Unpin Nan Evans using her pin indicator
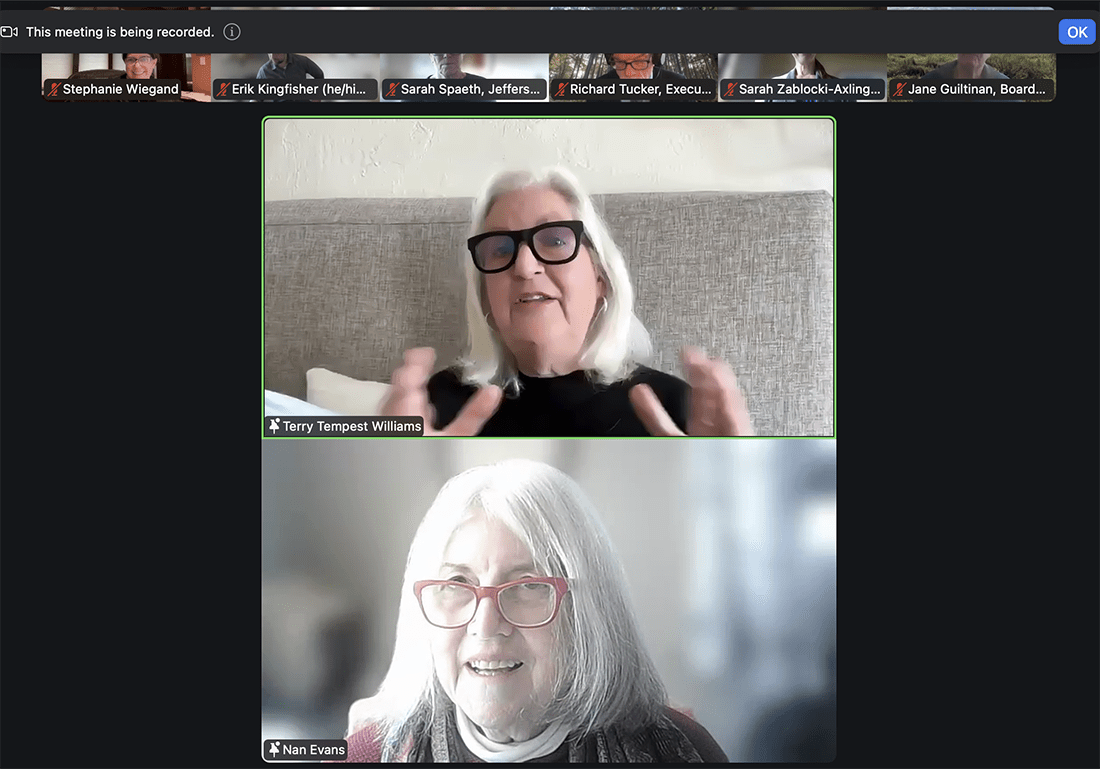Screen dimensions: 1100x769 click(274, 748)
